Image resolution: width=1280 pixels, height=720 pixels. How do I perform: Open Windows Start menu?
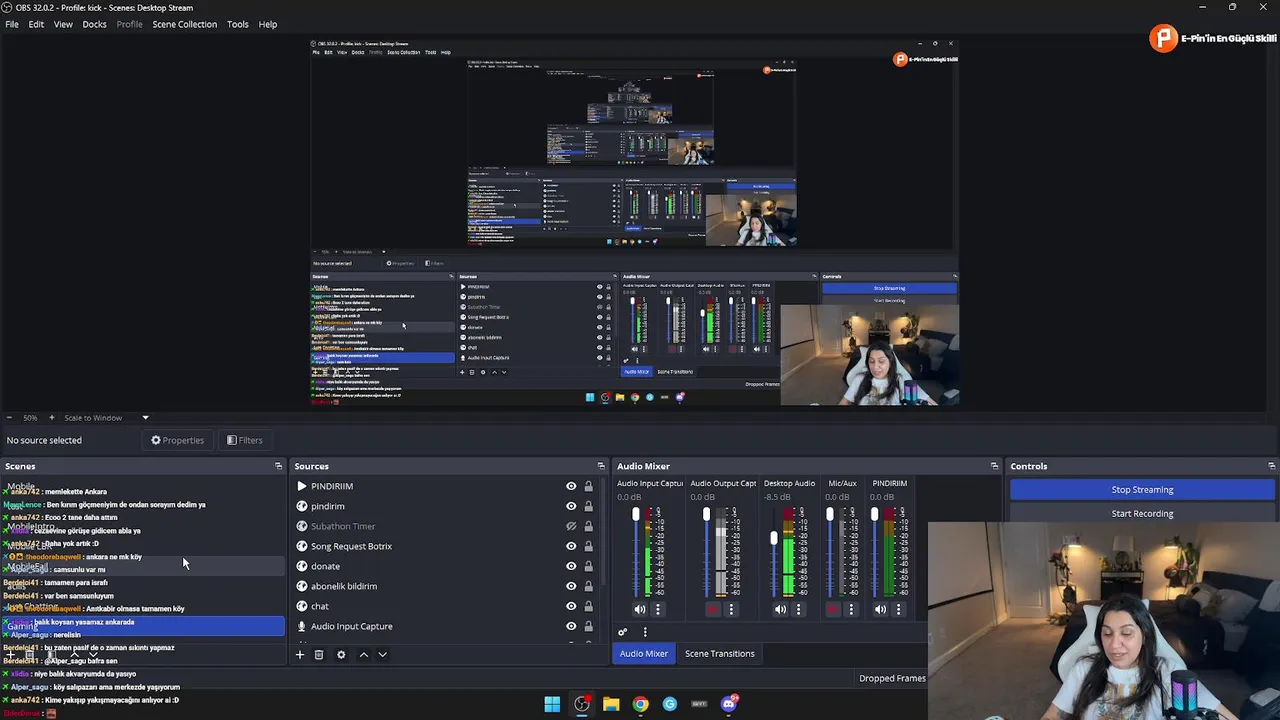pos(552,704)
